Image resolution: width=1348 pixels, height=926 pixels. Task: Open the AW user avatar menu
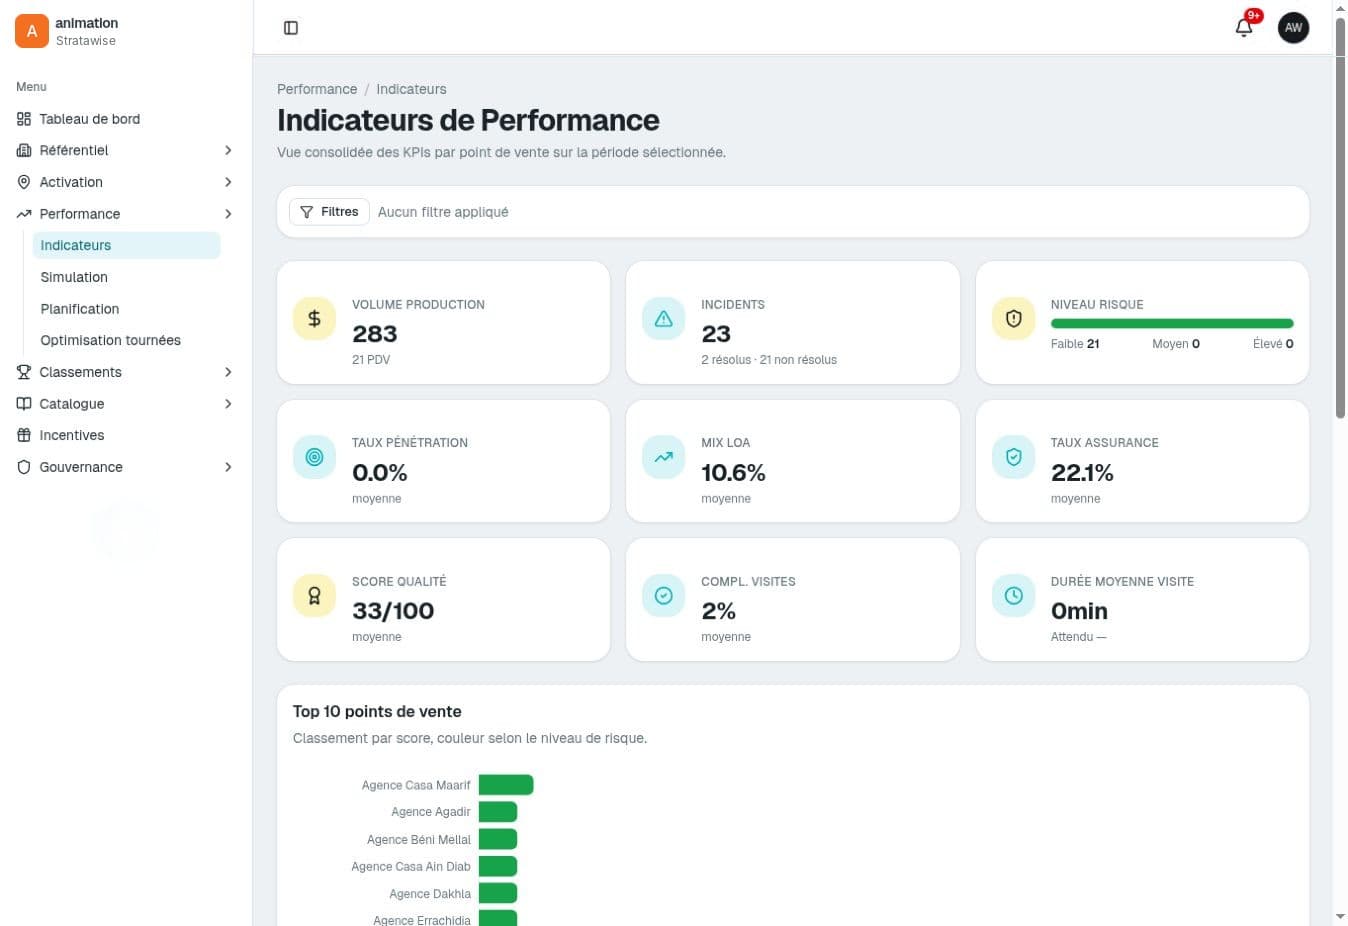pos(1293,28)
